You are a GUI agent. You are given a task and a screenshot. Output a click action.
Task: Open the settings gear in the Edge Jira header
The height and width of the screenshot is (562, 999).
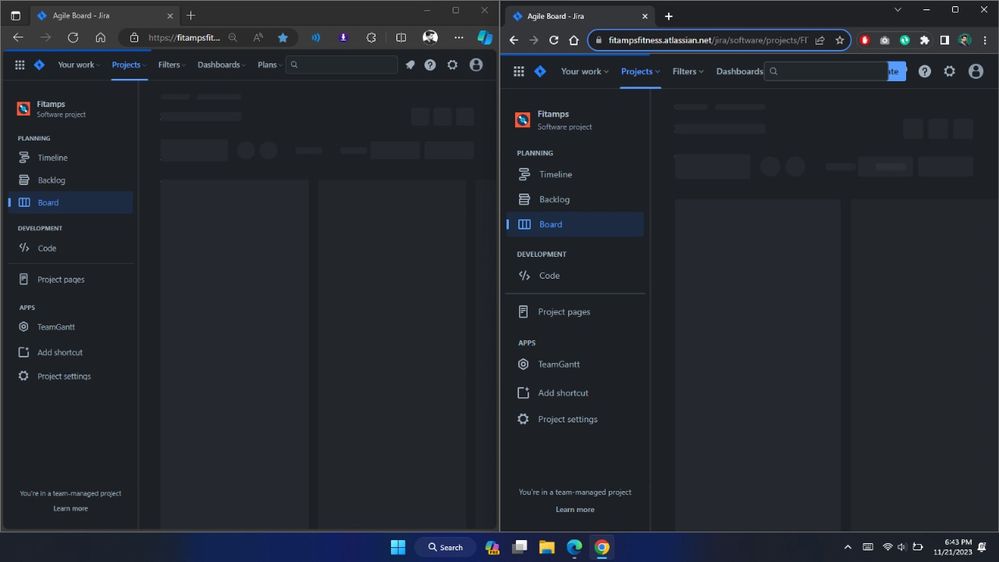[x=452, y=64]
